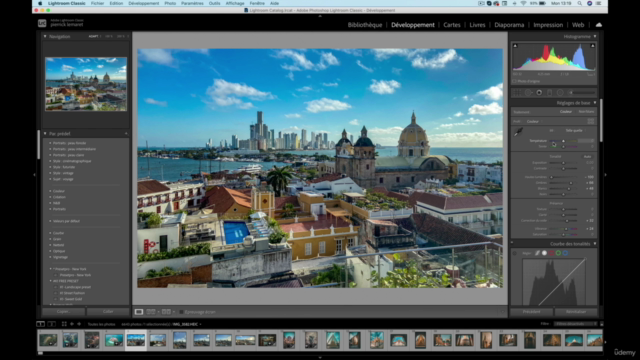Enable the Photo d'origine checkbox

pos(515,81)
